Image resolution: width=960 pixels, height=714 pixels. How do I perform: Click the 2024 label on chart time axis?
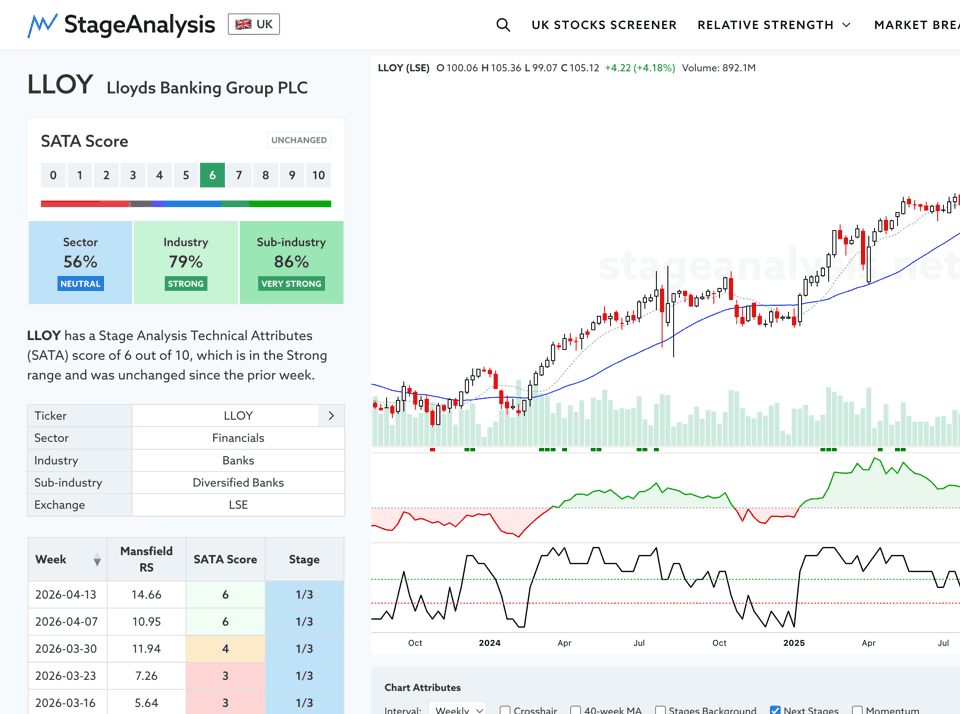pyautogui.click(x=490, y=643)
